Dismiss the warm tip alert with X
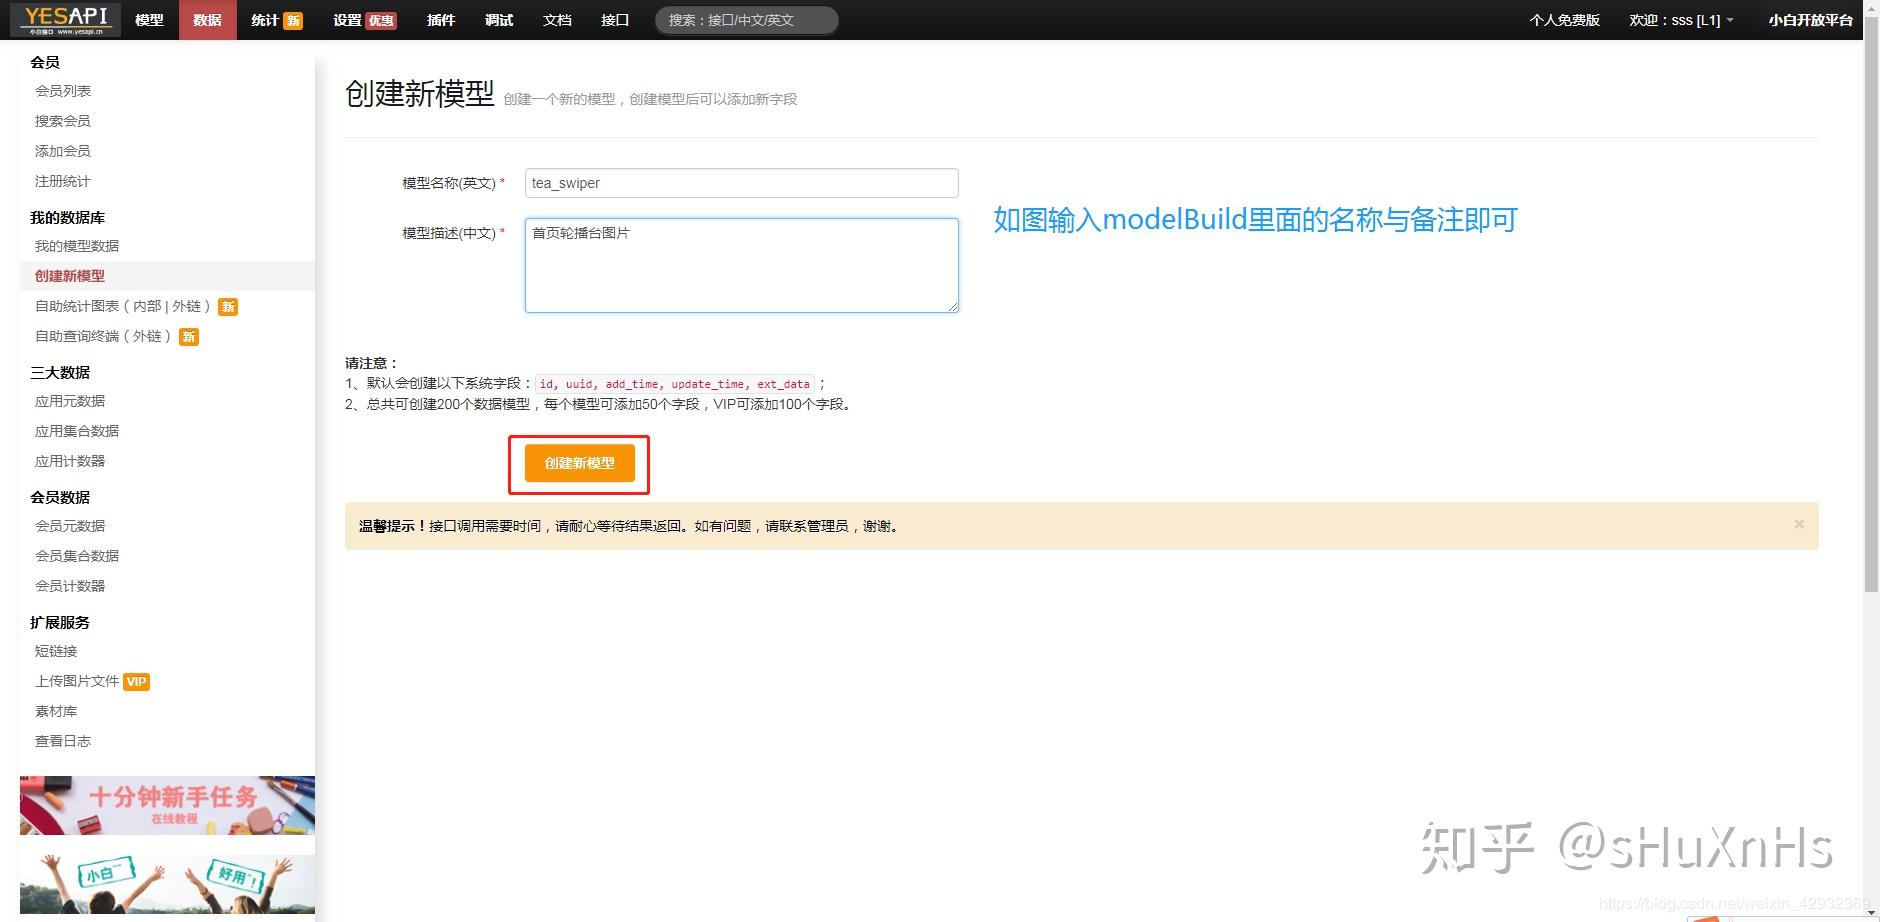The width and height of the screenshot is (1880, 922). click(x=1799, y=524)
